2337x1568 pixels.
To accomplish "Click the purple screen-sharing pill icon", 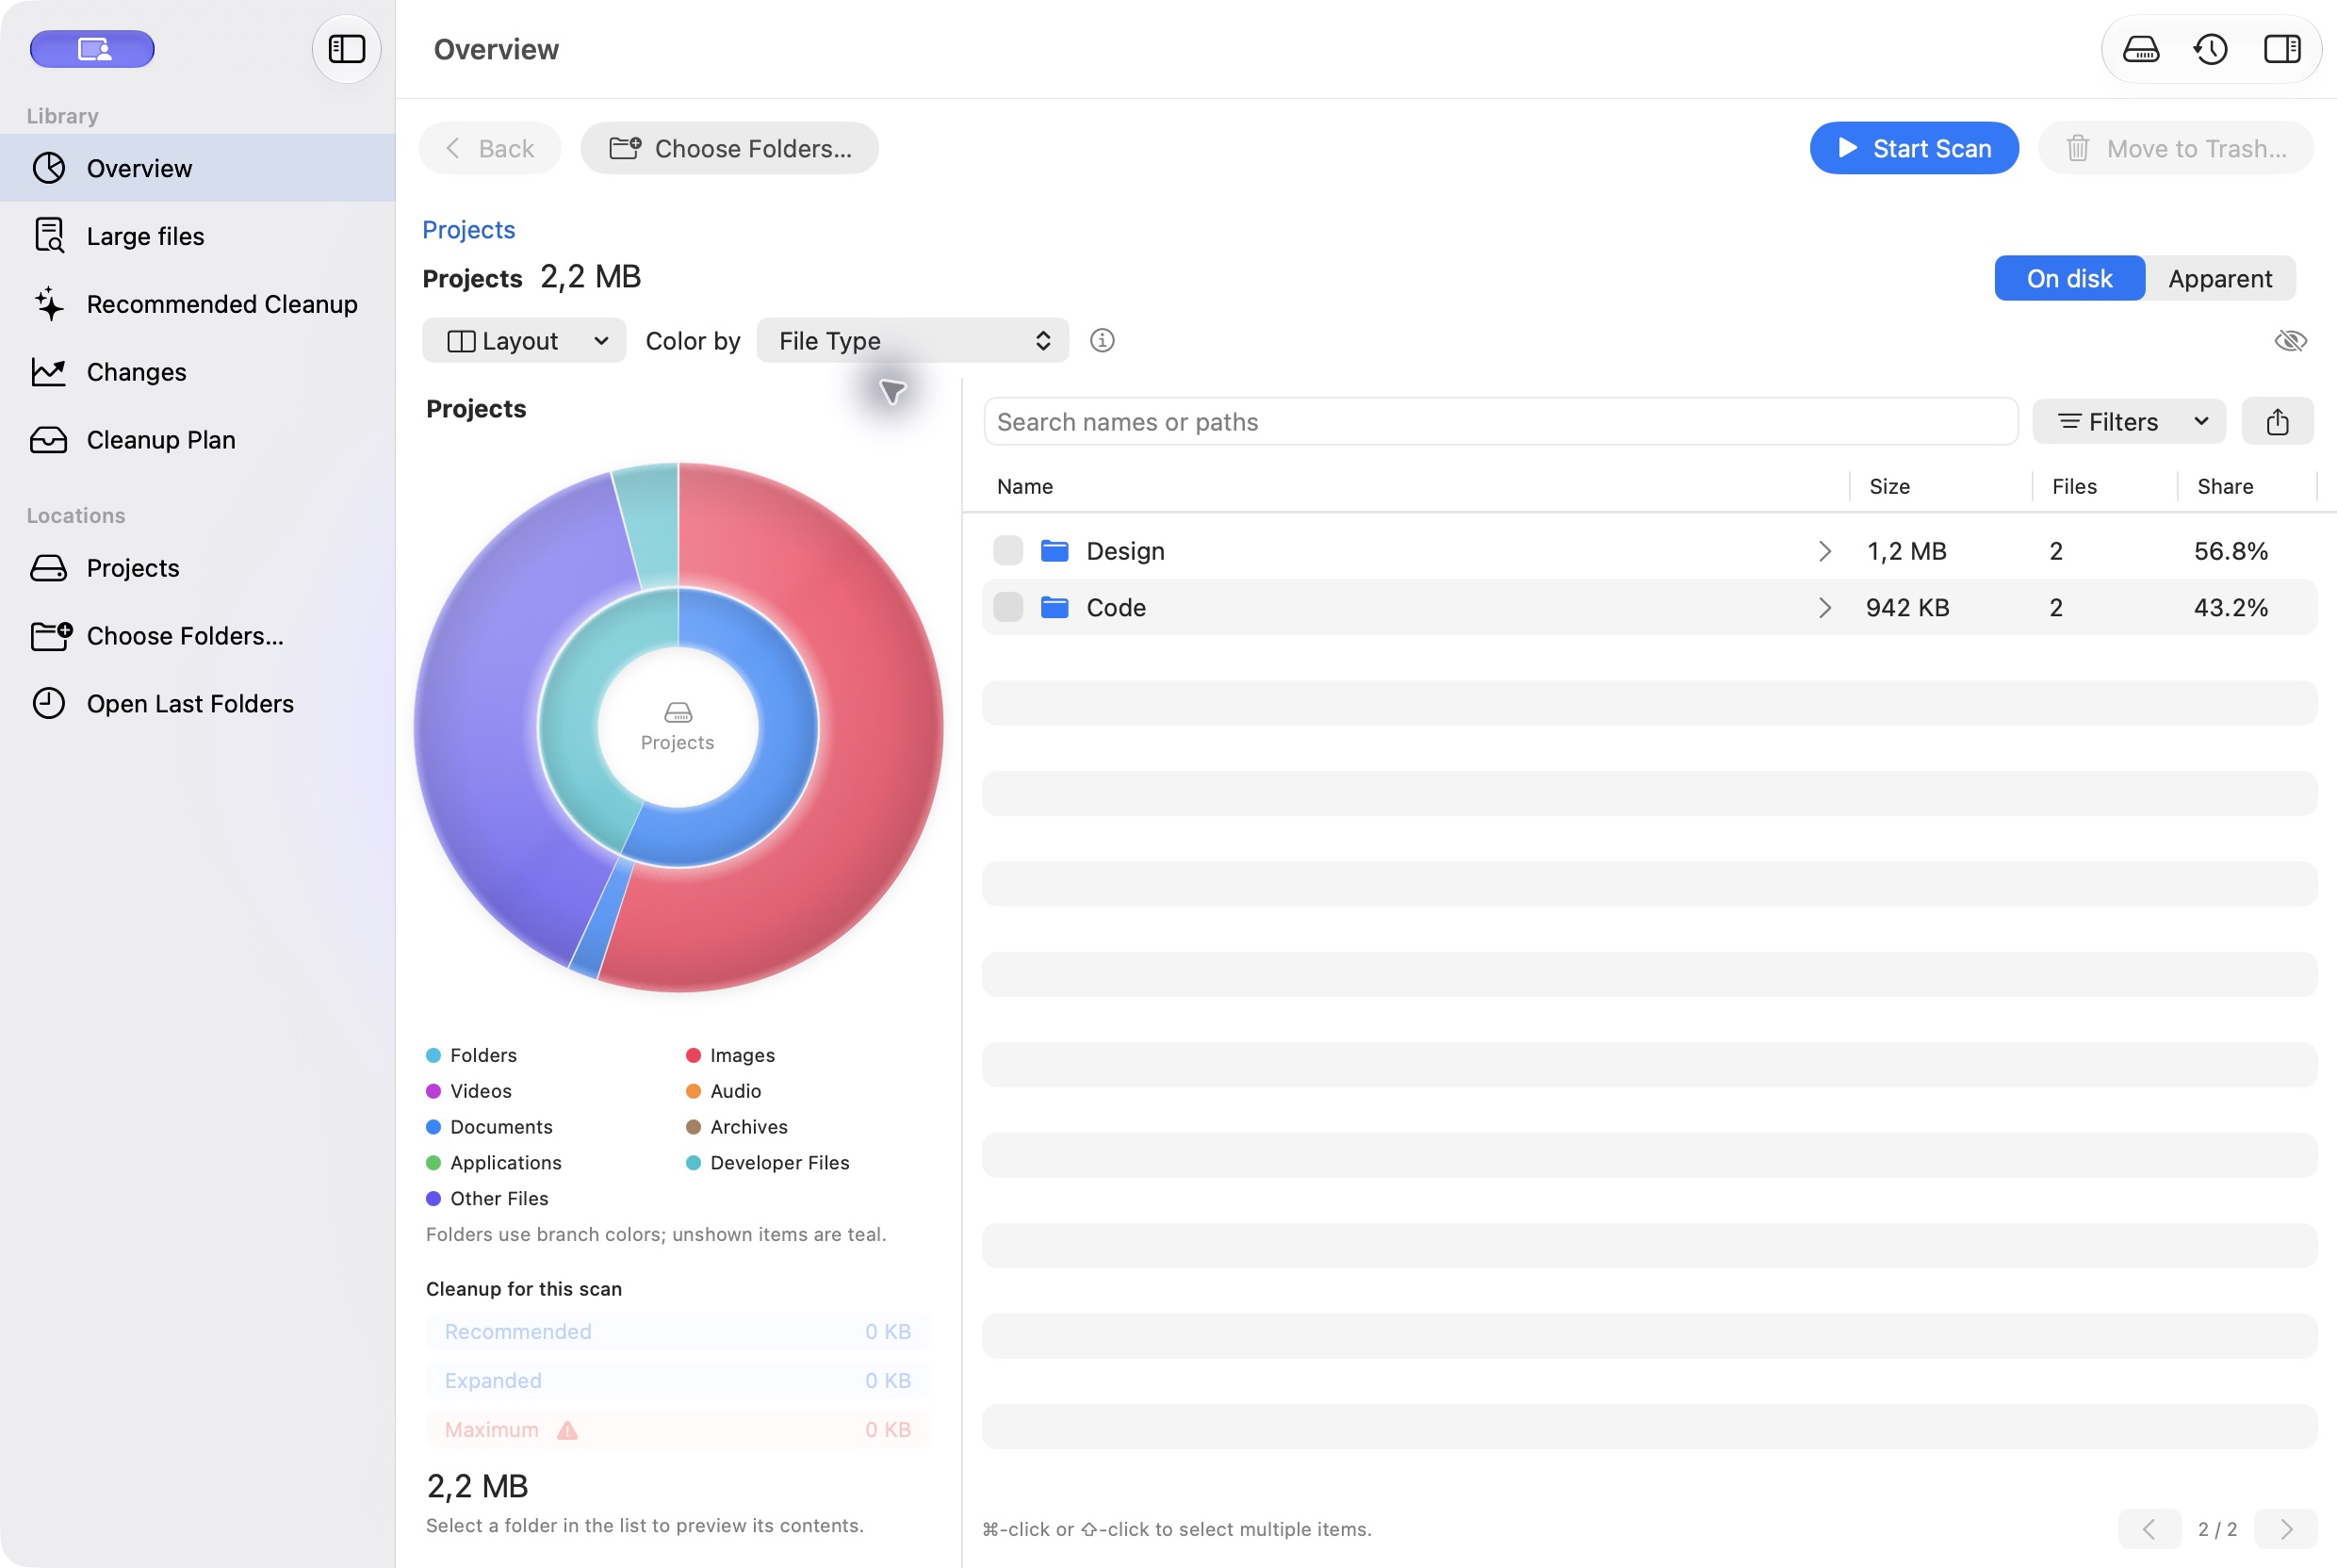I will tap(92, 49).
